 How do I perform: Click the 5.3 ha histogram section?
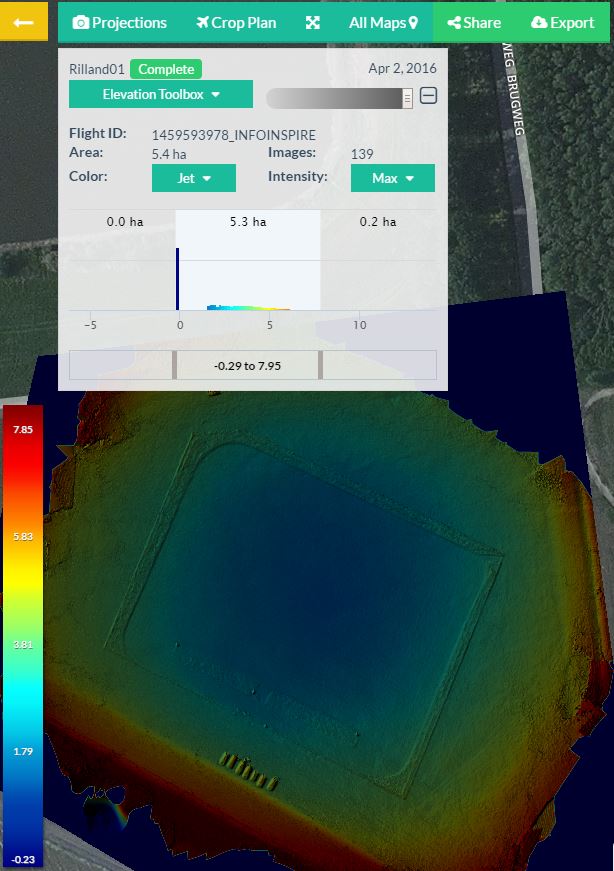tap(247, 222)
